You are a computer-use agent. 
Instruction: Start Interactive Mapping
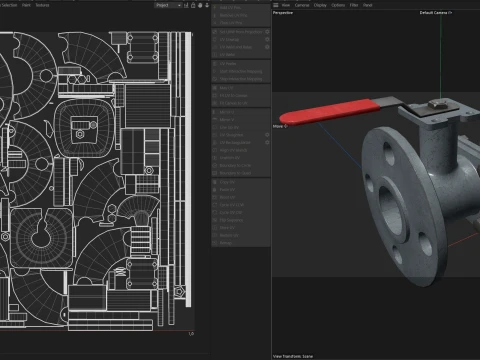click(x=241, y=71)
